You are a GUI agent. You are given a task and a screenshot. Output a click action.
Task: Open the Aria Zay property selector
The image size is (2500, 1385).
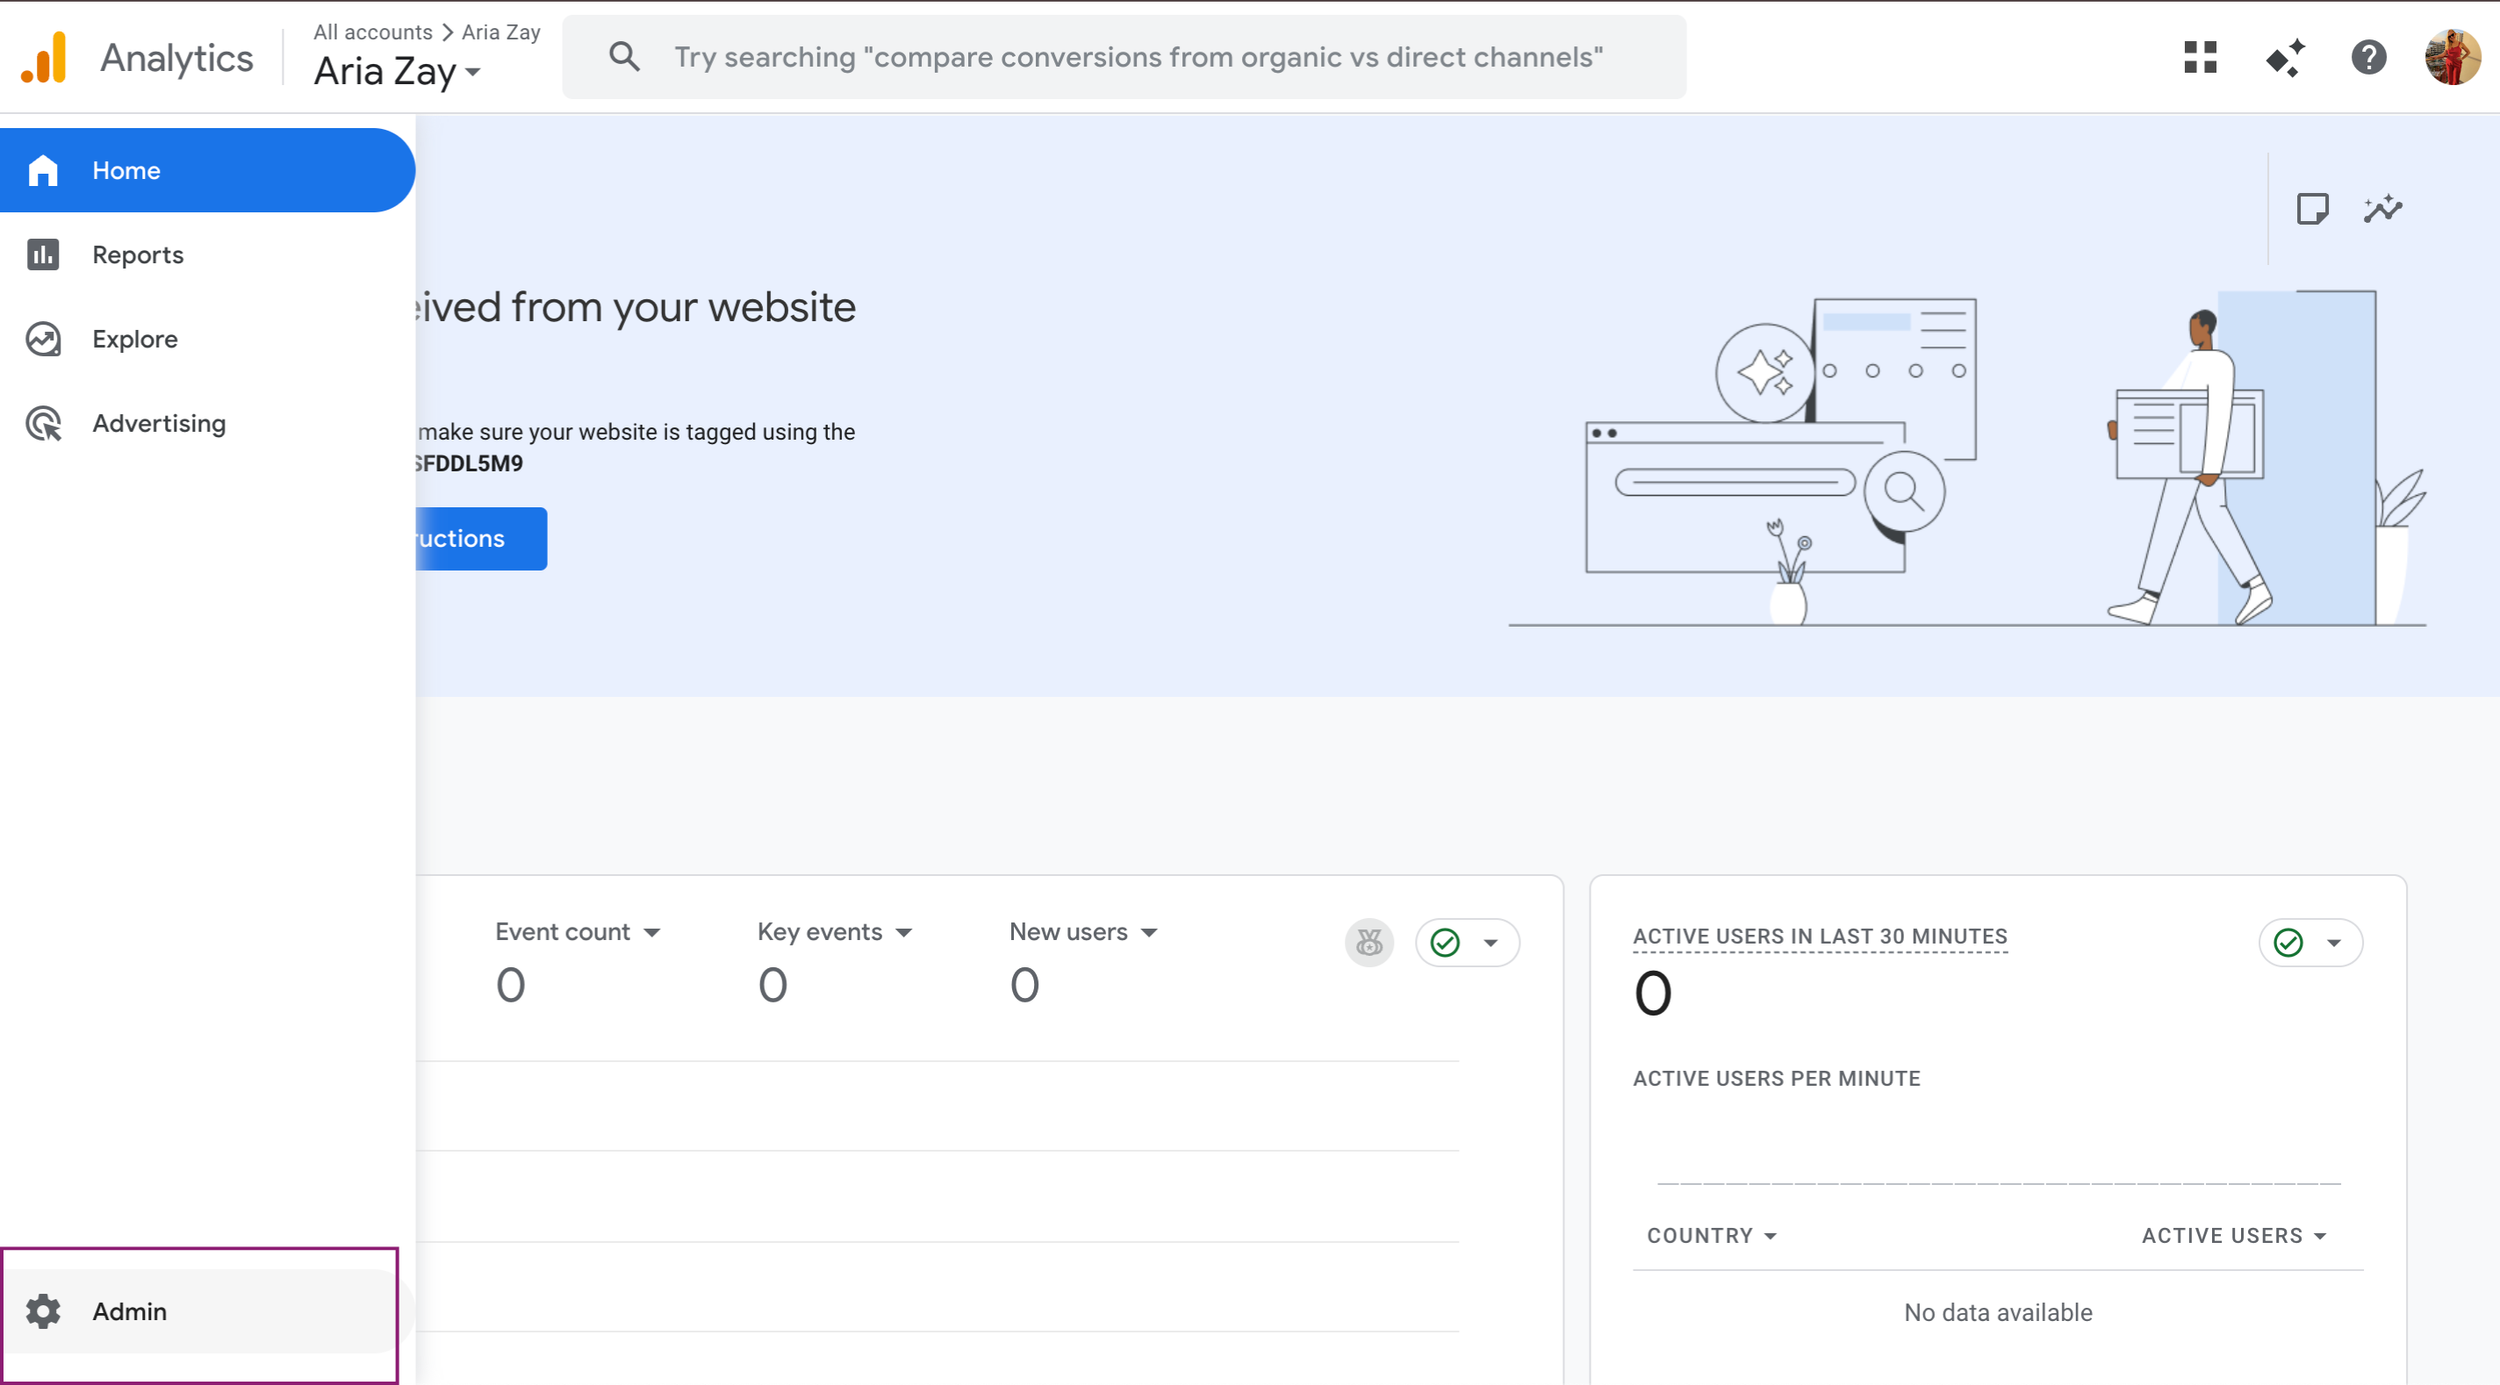(x=397, y=72)
